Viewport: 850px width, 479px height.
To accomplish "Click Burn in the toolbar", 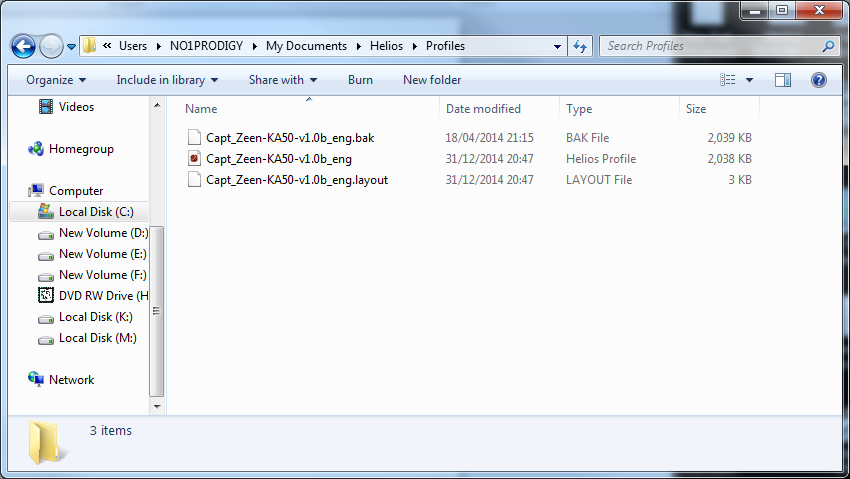I will [x=360, y=80].
